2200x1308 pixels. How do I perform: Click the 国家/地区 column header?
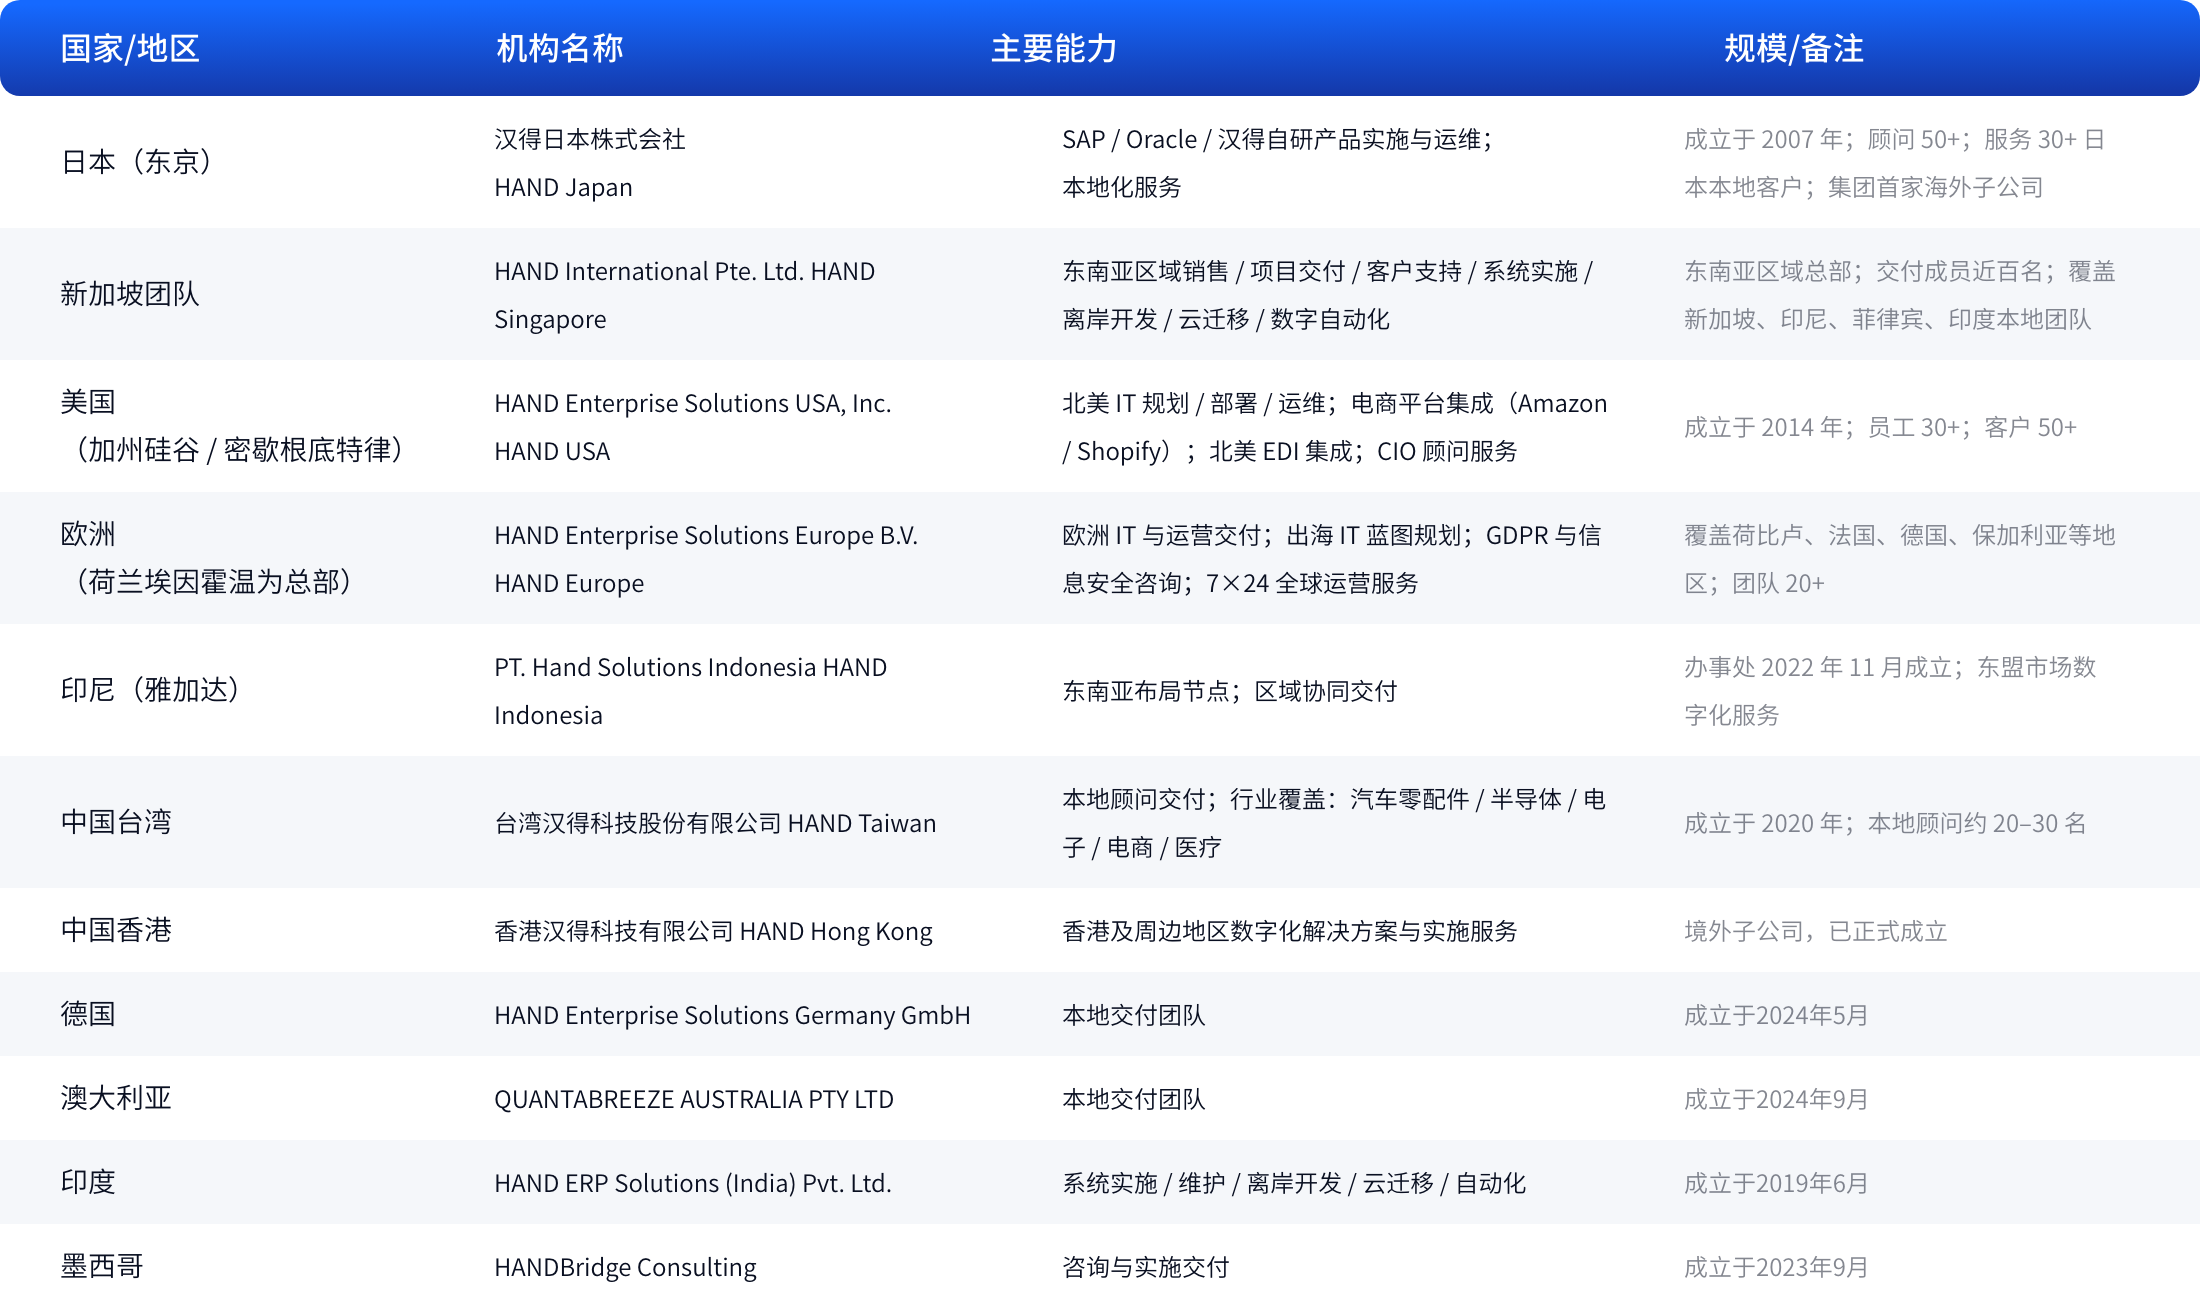coord(130,48)
